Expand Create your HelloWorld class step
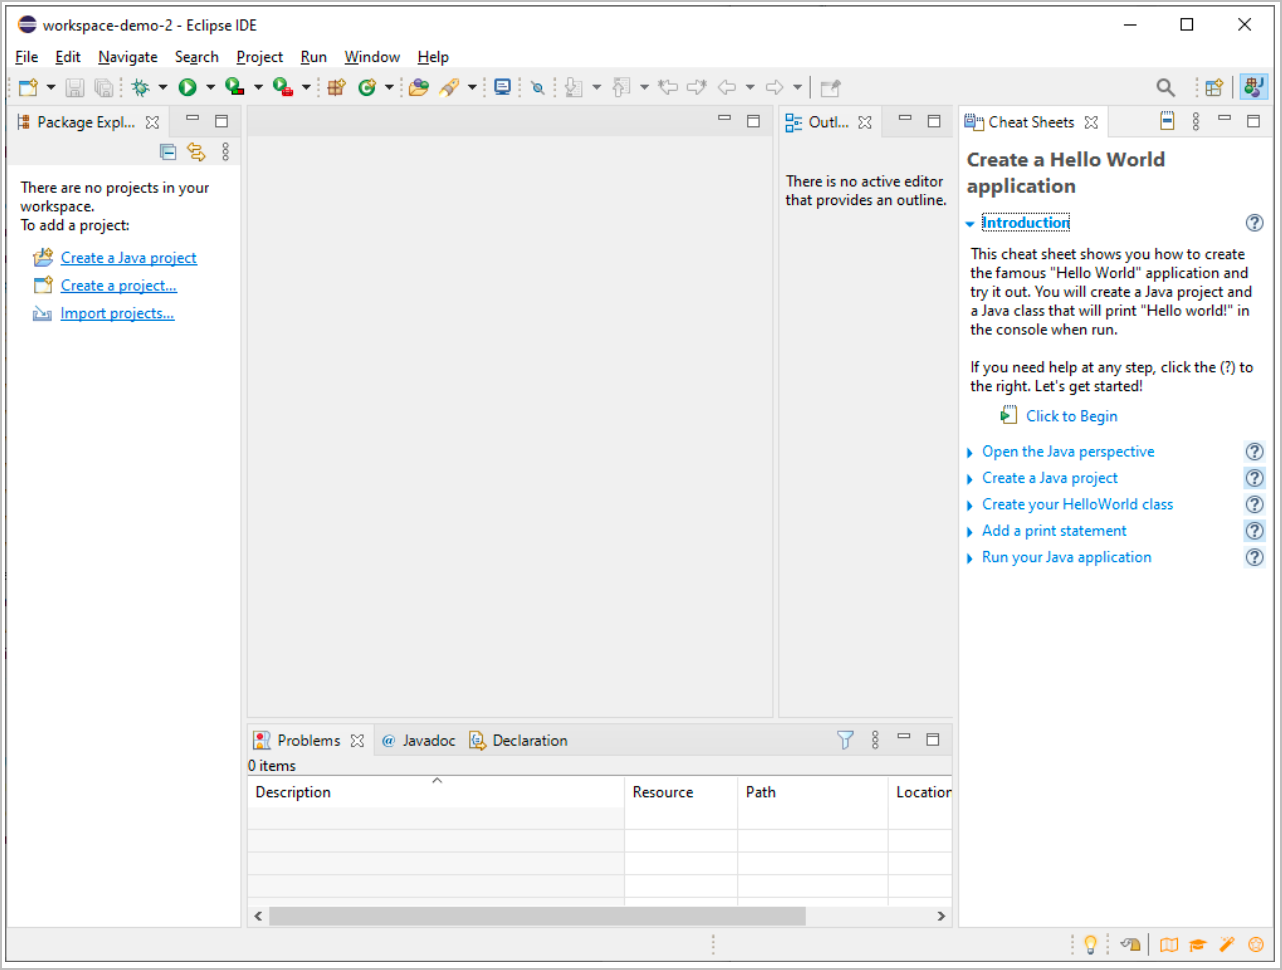 point(970,506)
